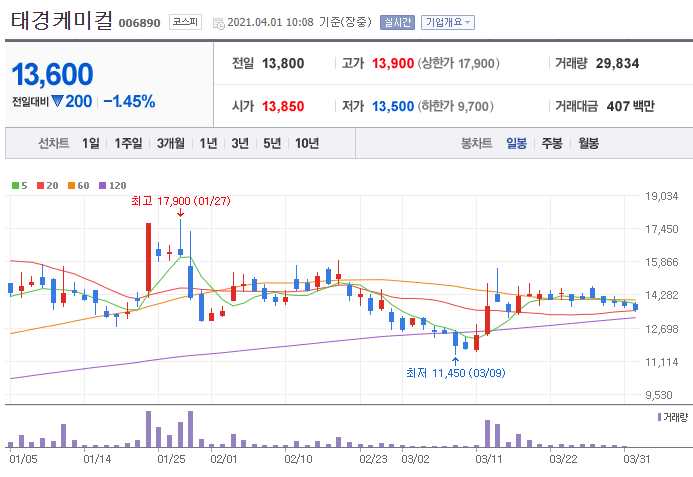The width and height of the screenshot is (693, 477).
Task: Click the blue down-triangle change icon
Action: pos(58,101)
